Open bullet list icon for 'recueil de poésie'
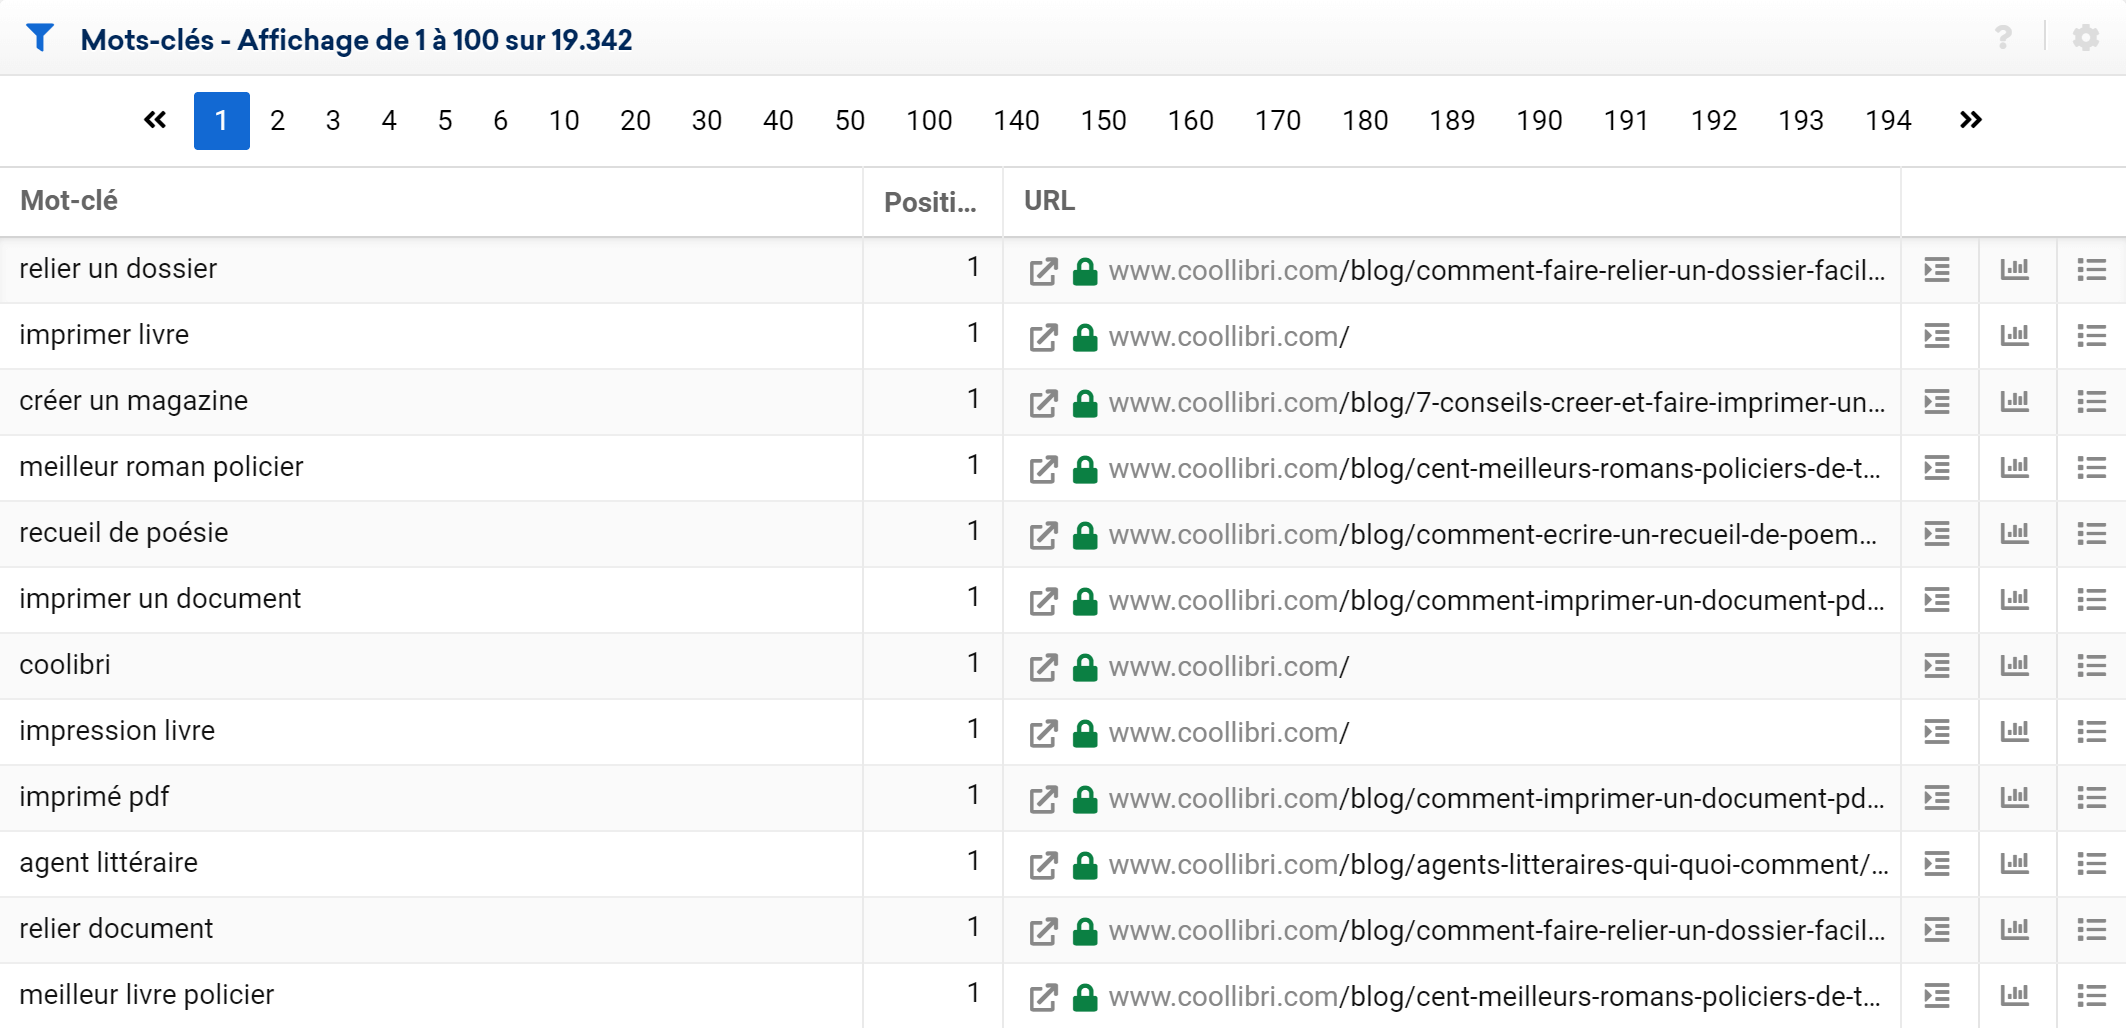The width and height of the screenshot is (2126, 1028). coord(2091,534)
